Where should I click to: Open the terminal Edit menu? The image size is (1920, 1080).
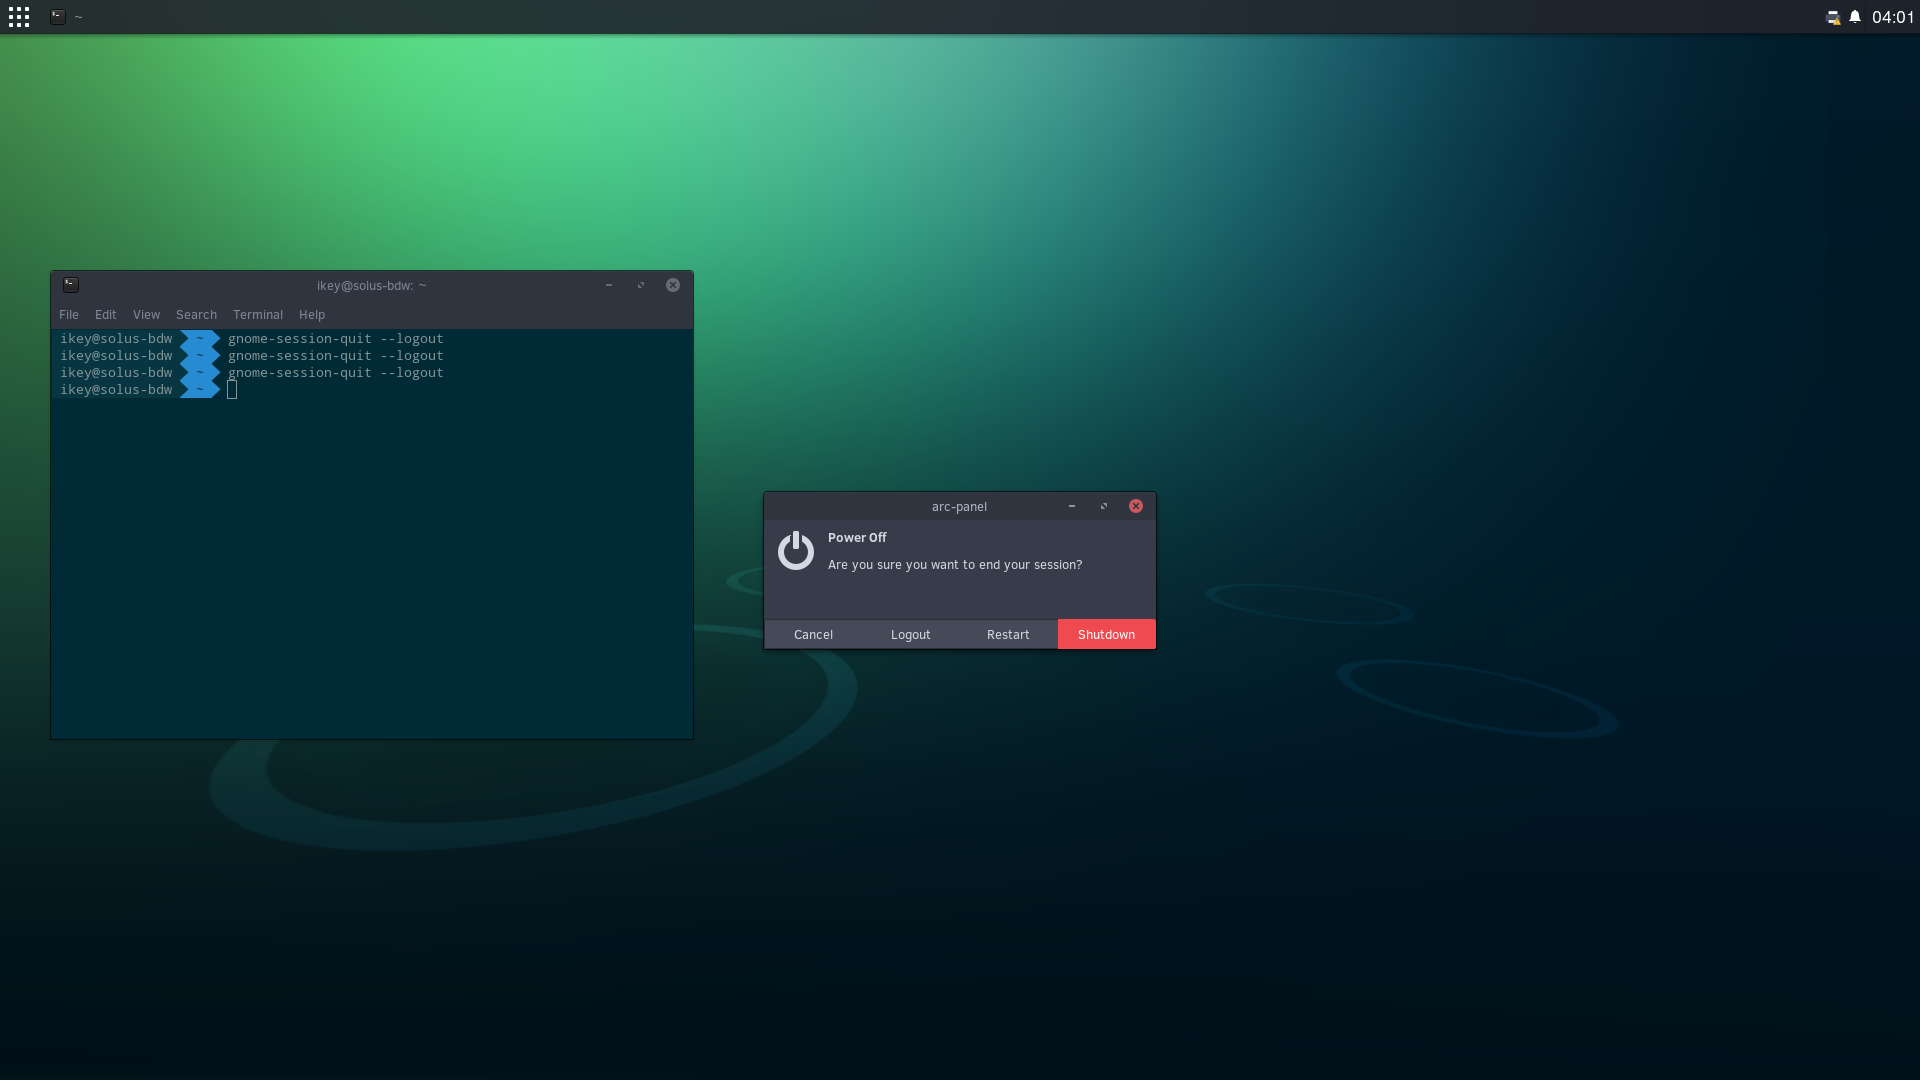click(106, 314)
